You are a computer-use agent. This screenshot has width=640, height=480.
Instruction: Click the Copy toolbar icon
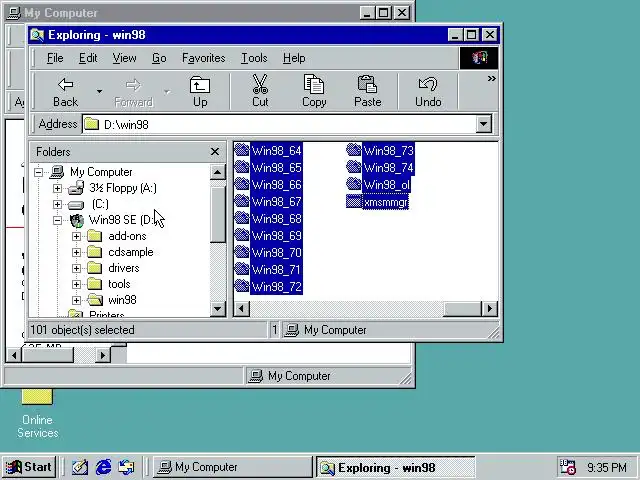[313, 85]
